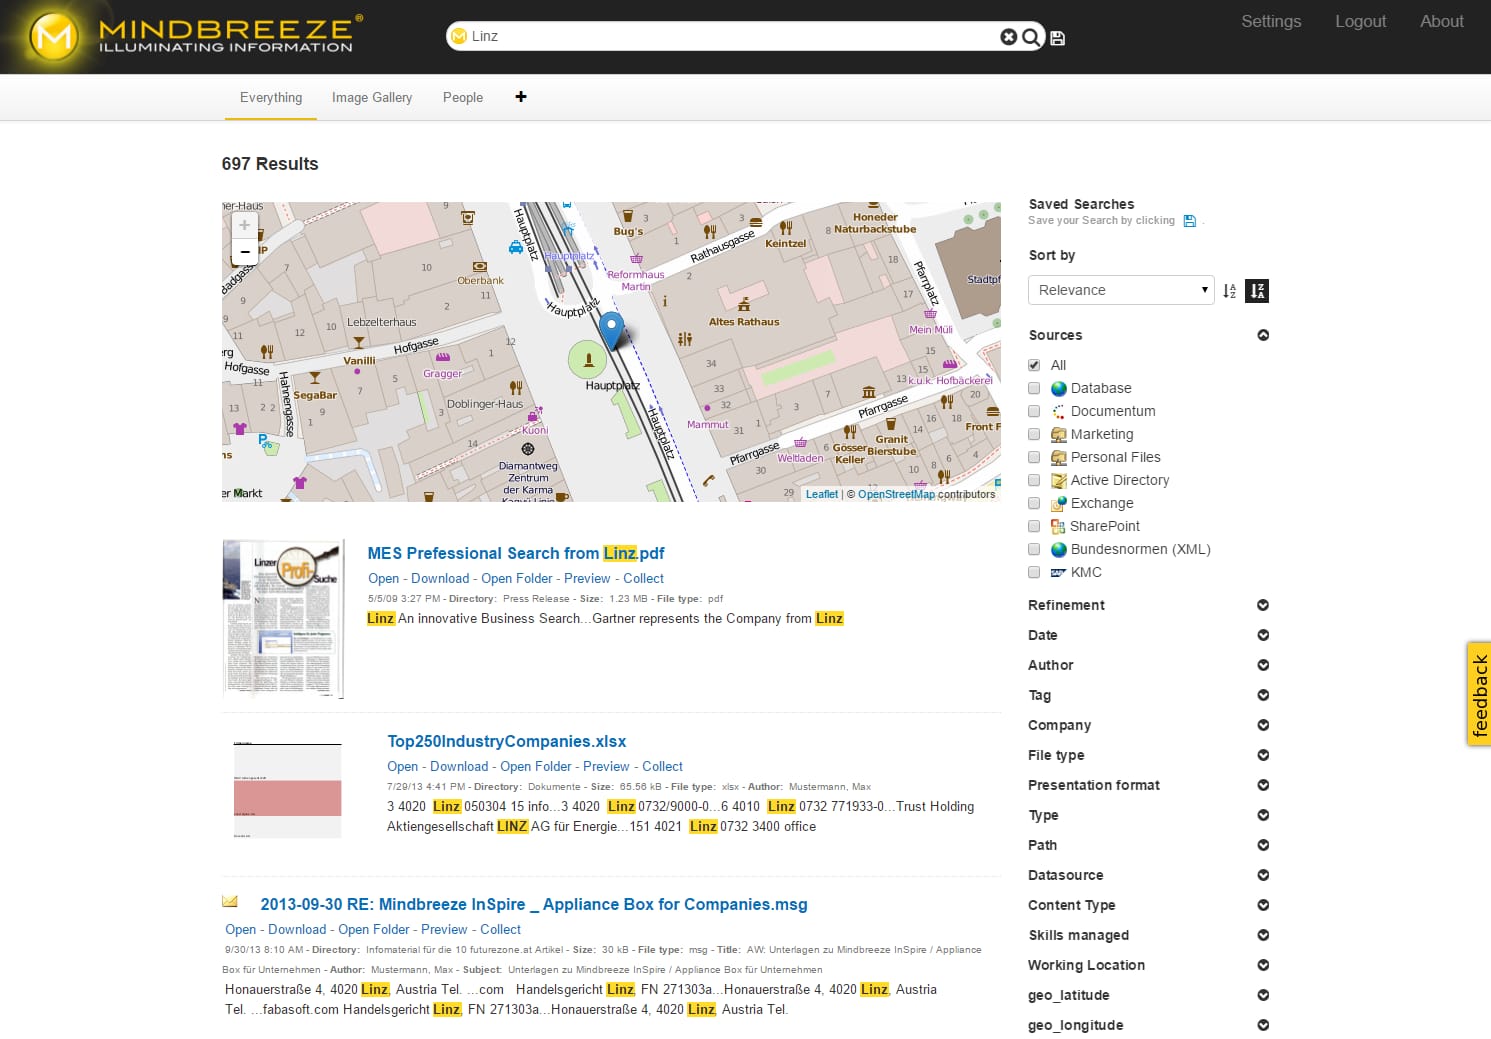The height and width of the screenshot is (1039, 1491).
Task: Zoom out on the map
Action: [245, 252]
